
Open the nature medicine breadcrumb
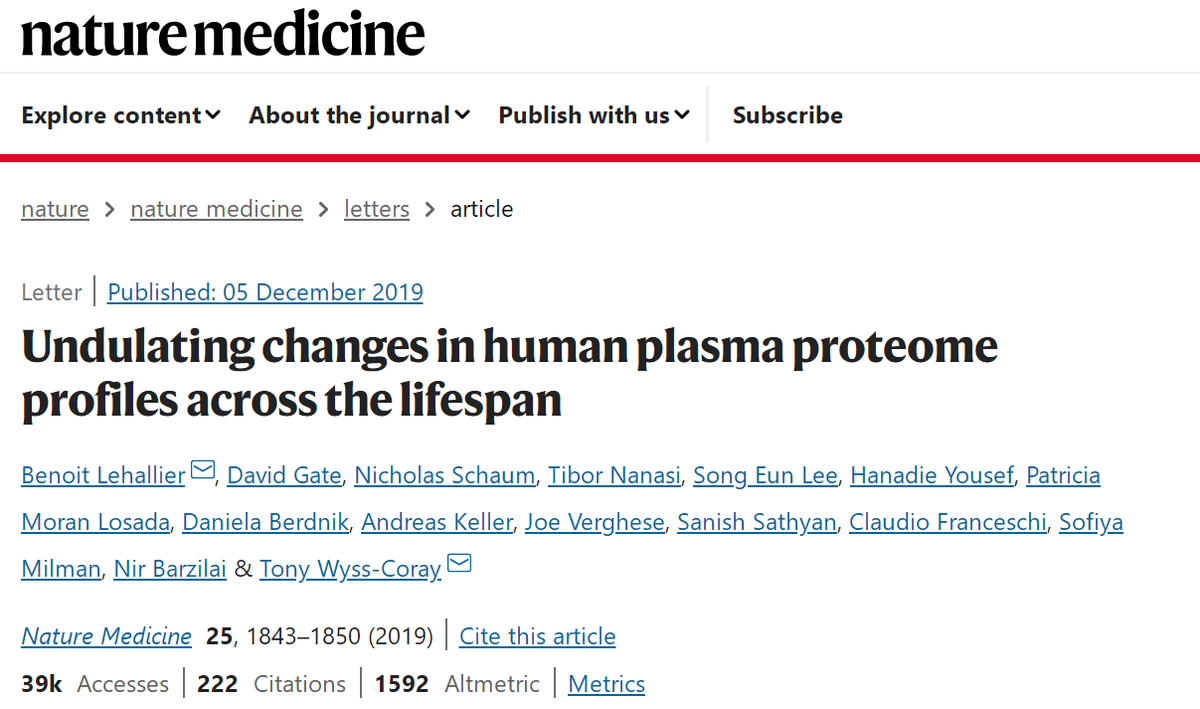click(216, 209)
